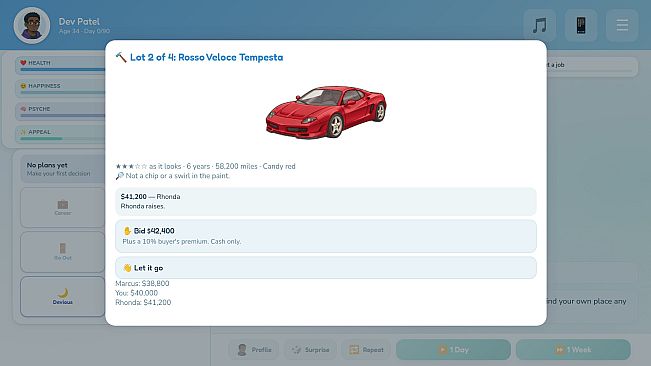Click the Repeat button
The width and height of the screenshot is (651, 366).
point(366,350)
